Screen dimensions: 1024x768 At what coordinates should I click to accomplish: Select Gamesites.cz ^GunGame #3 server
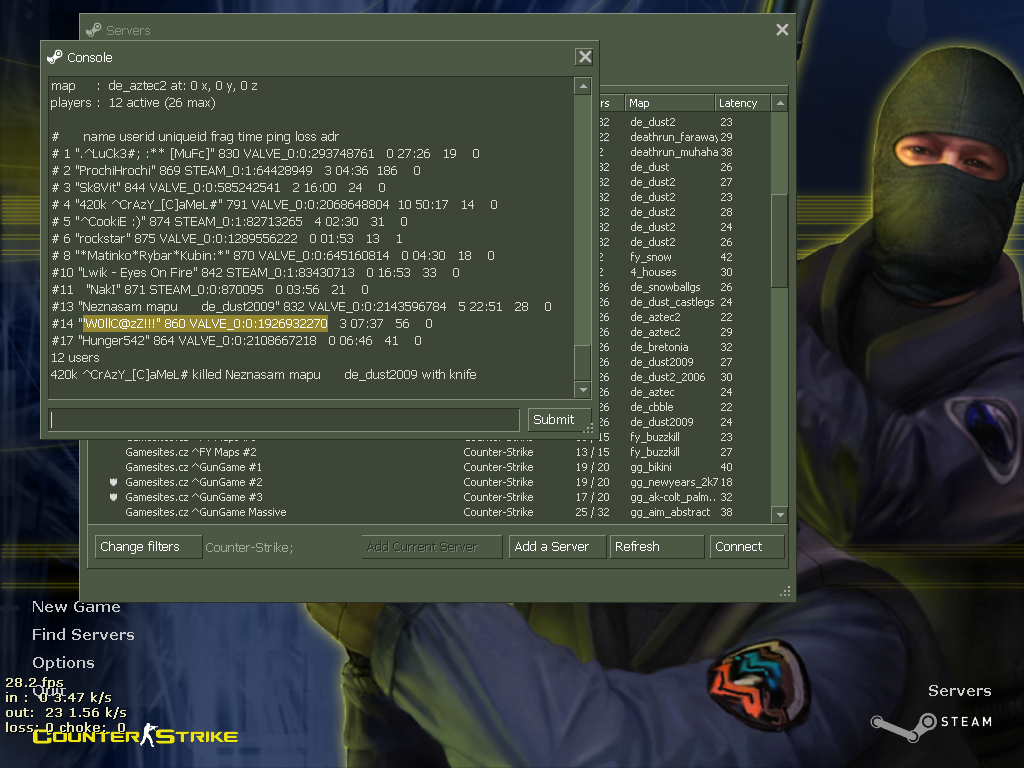(428, 497)
